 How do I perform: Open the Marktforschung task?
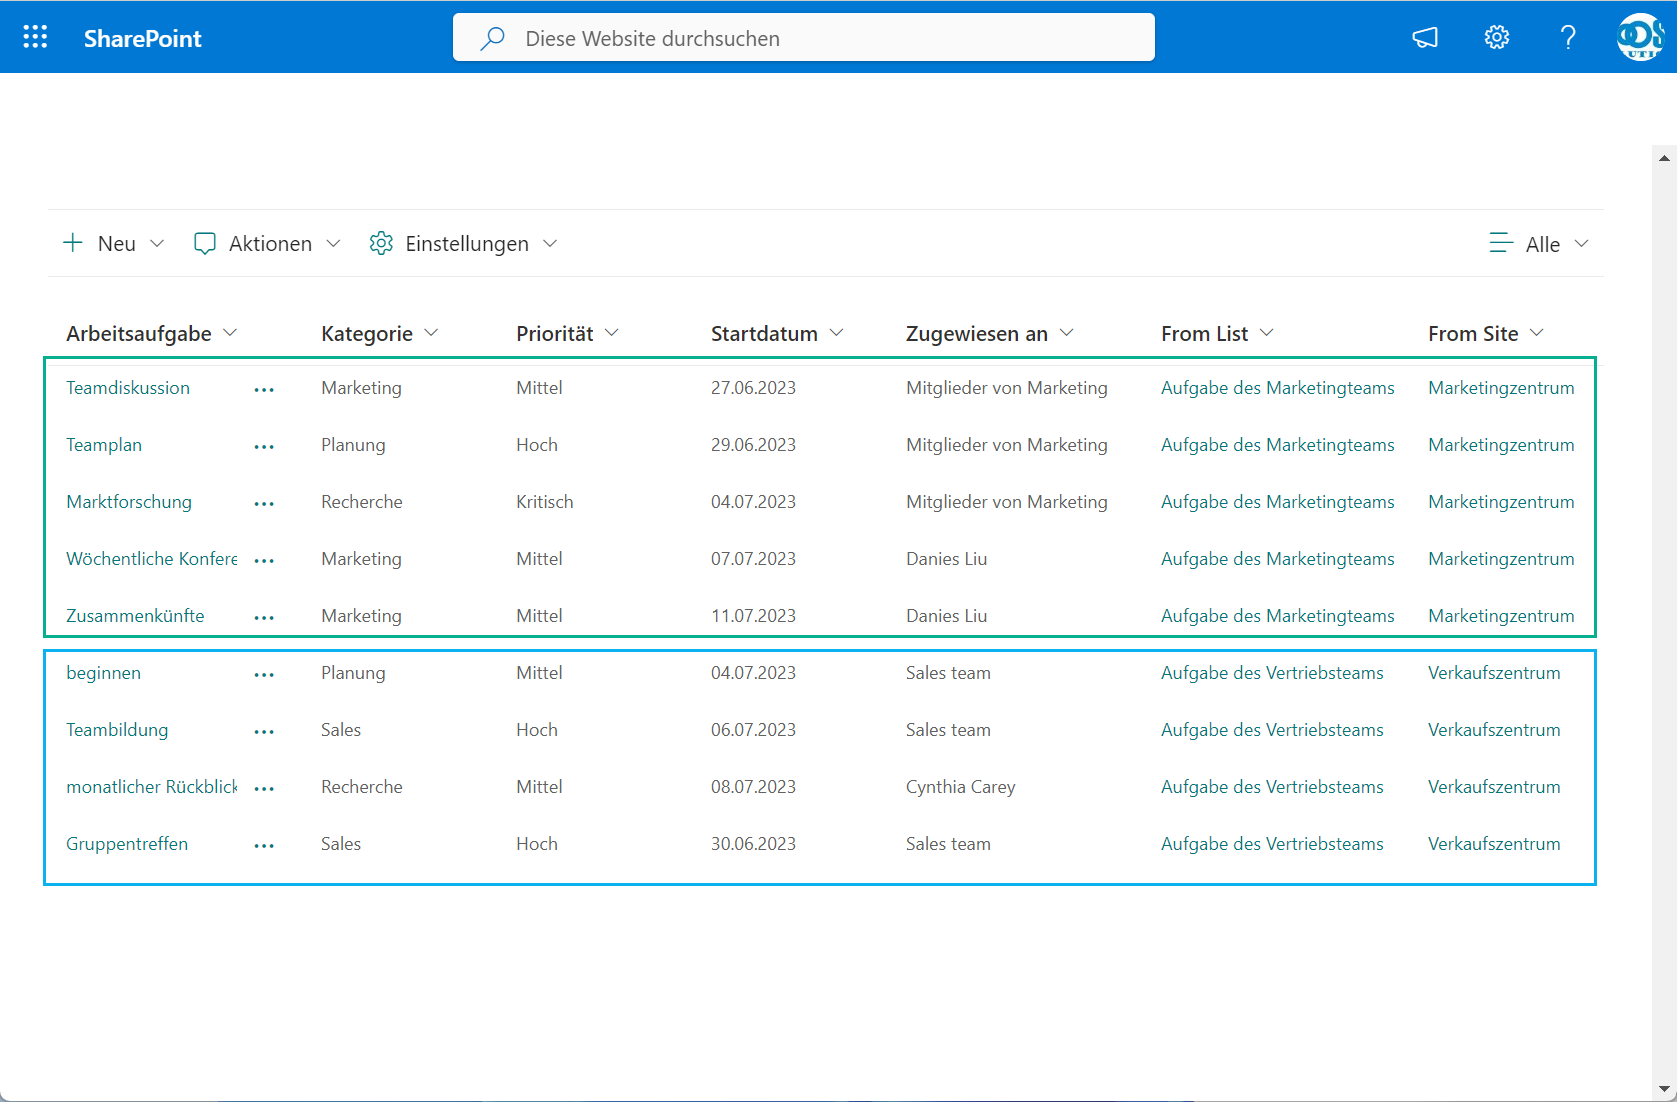tap(129, 502)
